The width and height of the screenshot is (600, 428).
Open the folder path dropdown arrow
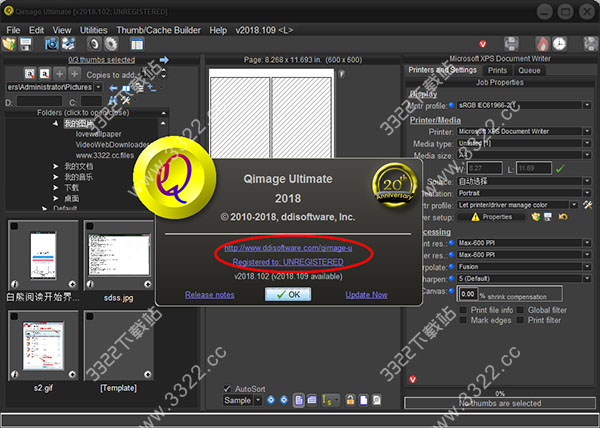click(x=98, y=87)
